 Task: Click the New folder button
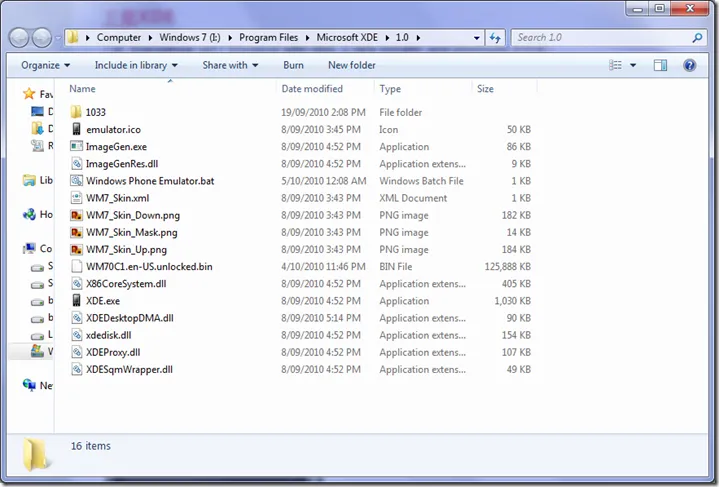pos(352,65)
